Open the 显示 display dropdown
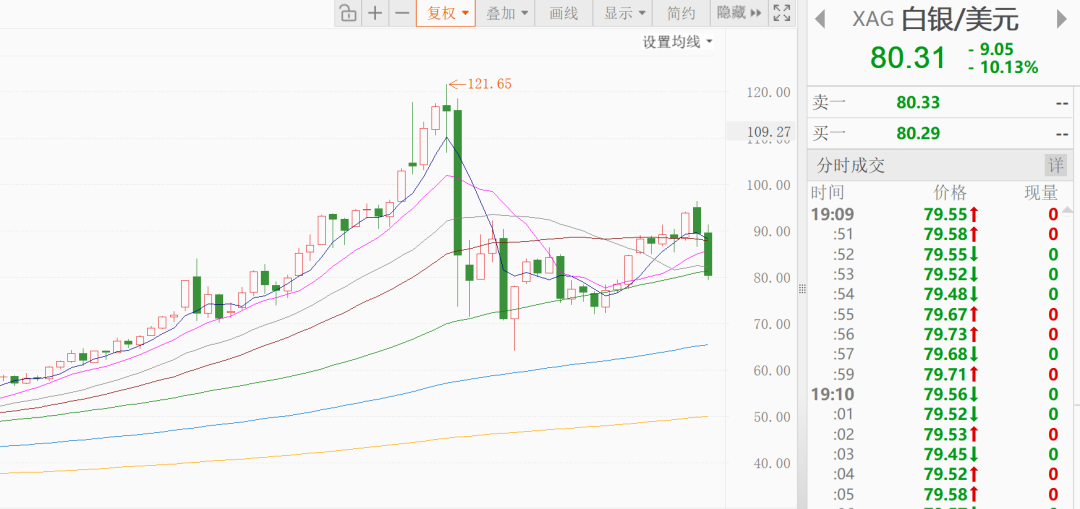The height and width of the screenshot is (509, 1080). [x=625, y=13]
